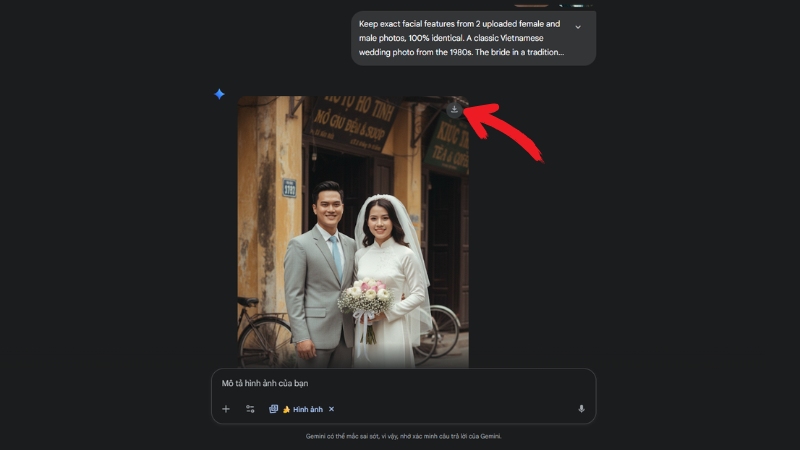Select the Hình ảnh chip label
The height and width of the screenshot is (450, 800).
[308, 409]
